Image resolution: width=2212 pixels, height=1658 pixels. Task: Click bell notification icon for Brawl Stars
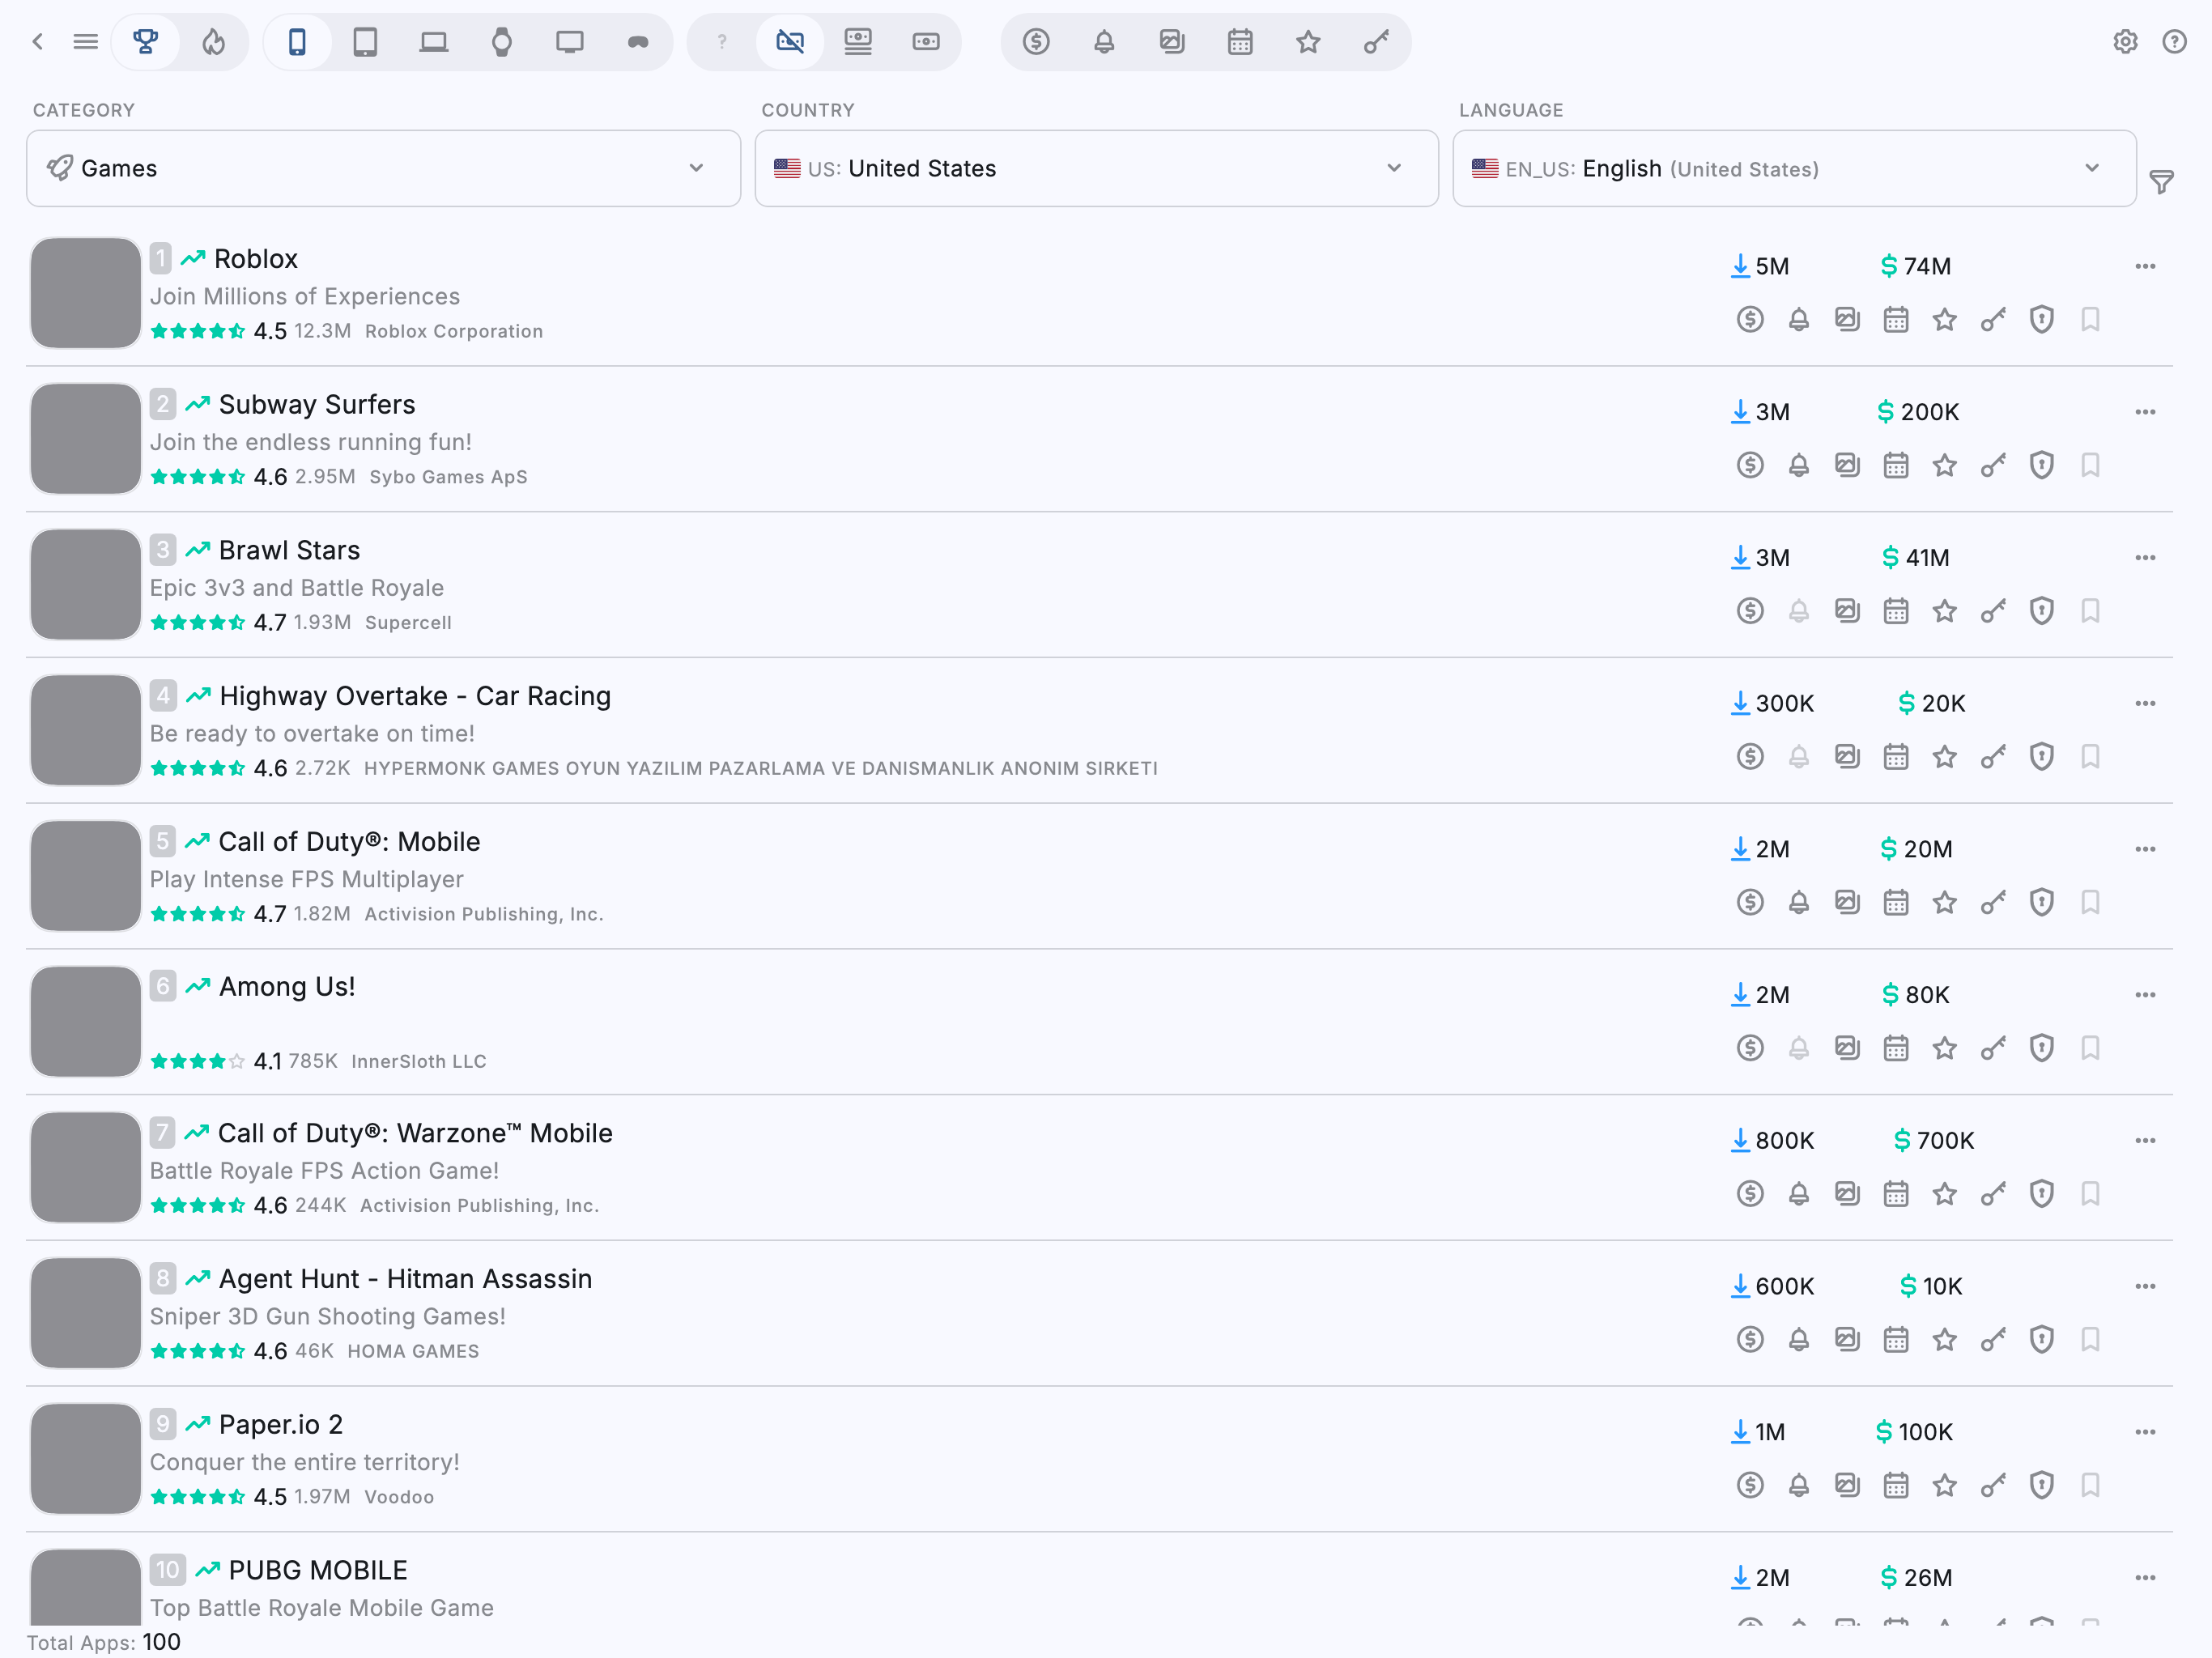(x=1798, y=611)
